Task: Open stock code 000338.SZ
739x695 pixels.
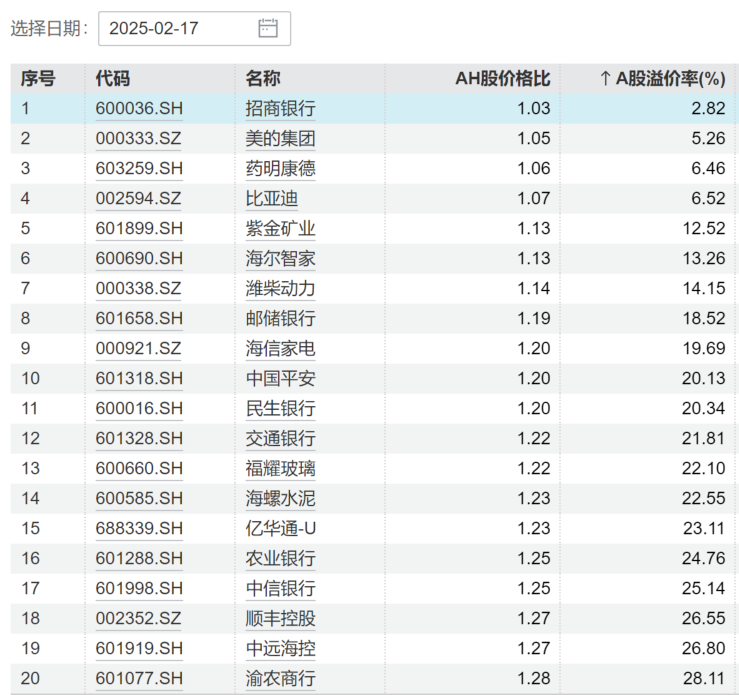Action: coord(139,288)
